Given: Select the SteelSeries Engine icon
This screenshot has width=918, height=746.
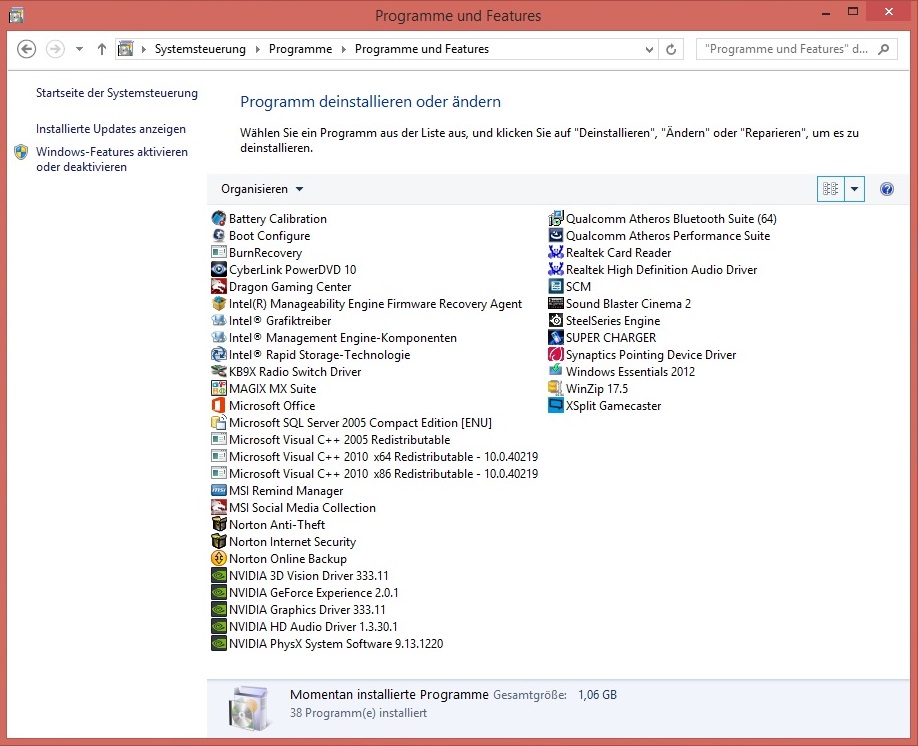Looking at the screenshot, I should pyautogui.click(x=556, y=320).
